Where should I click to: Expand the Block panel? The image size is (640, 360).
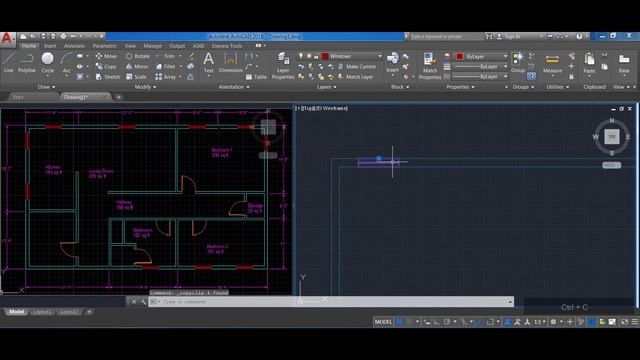tap(400, 87)
